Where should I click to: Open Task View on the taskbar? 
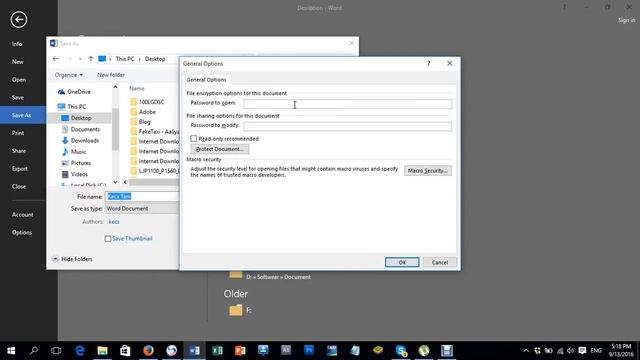(x=56, y=351)
